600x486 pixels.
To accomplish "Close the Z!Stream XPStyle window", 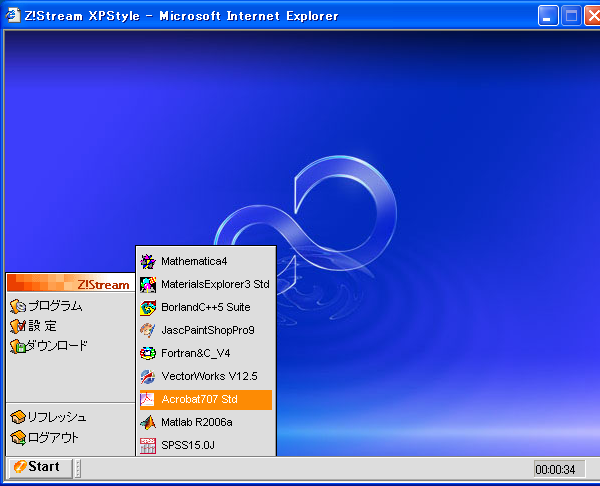I will 592,16.
